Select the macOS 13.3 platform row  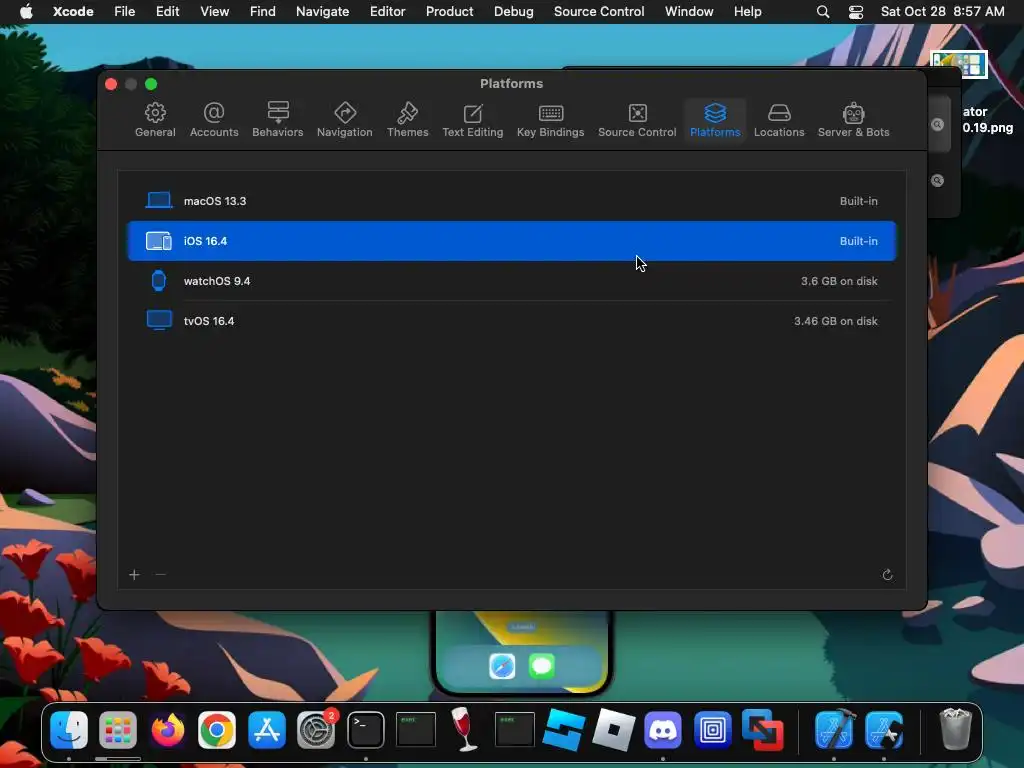511,201
